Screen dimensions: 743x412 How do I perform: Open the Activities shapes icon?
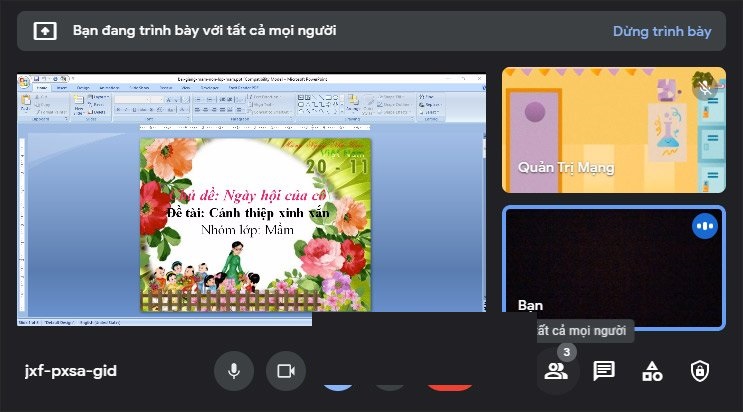(x=652, y=371)
